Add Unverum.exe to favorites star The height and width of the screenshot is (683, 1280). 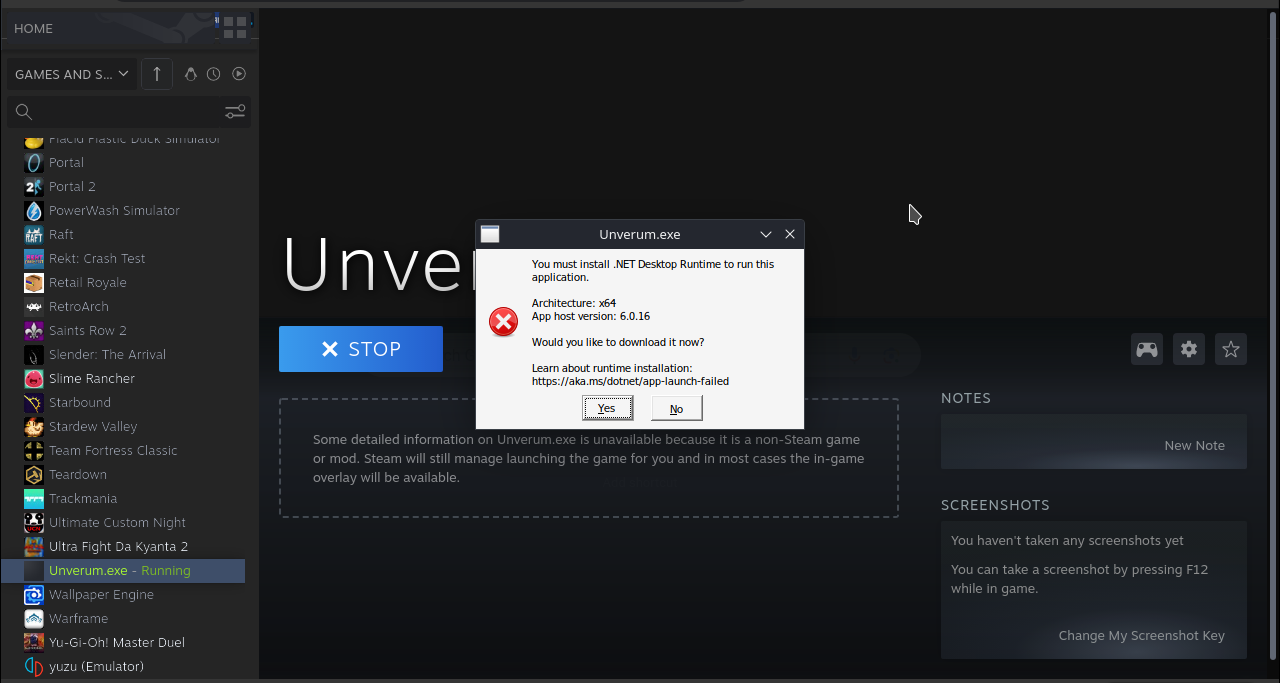1231,349
